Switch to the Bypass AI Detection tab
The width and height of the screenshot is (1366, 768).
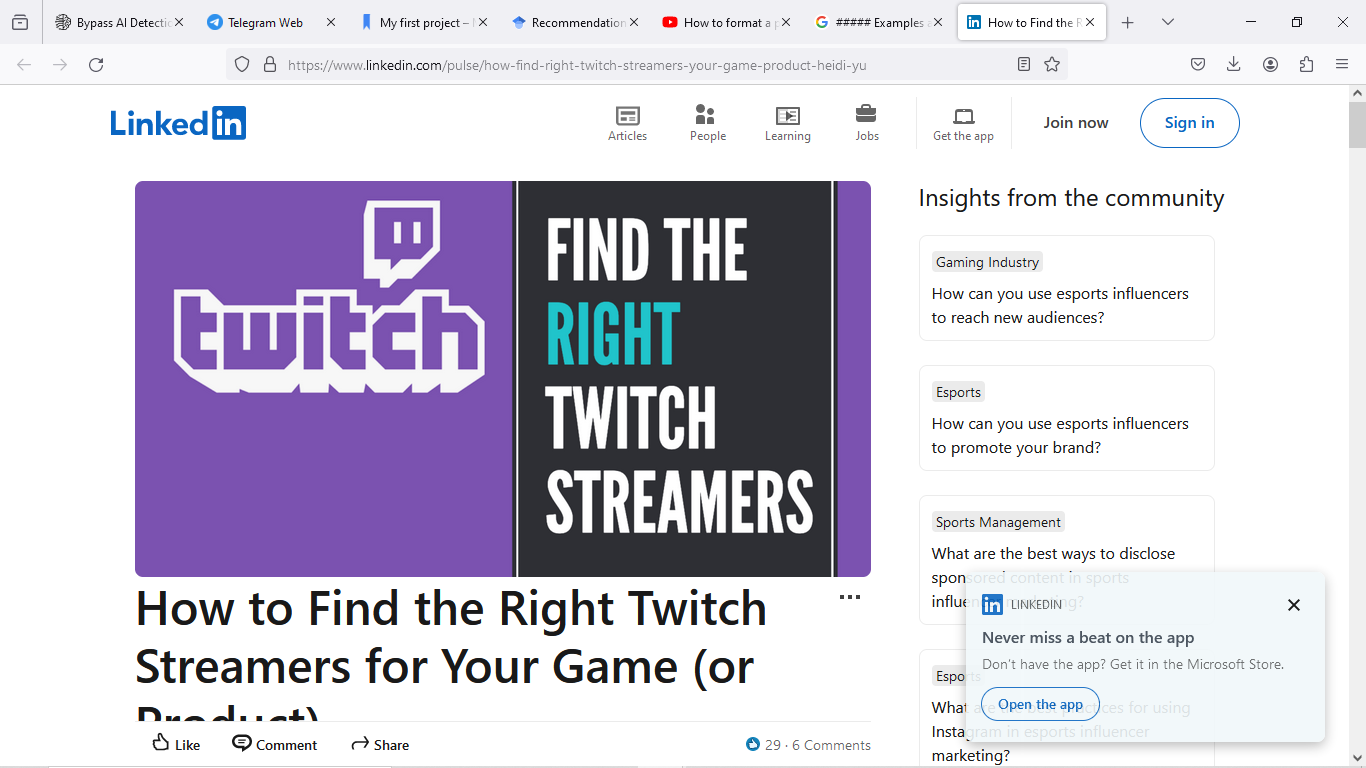(115, 21)
